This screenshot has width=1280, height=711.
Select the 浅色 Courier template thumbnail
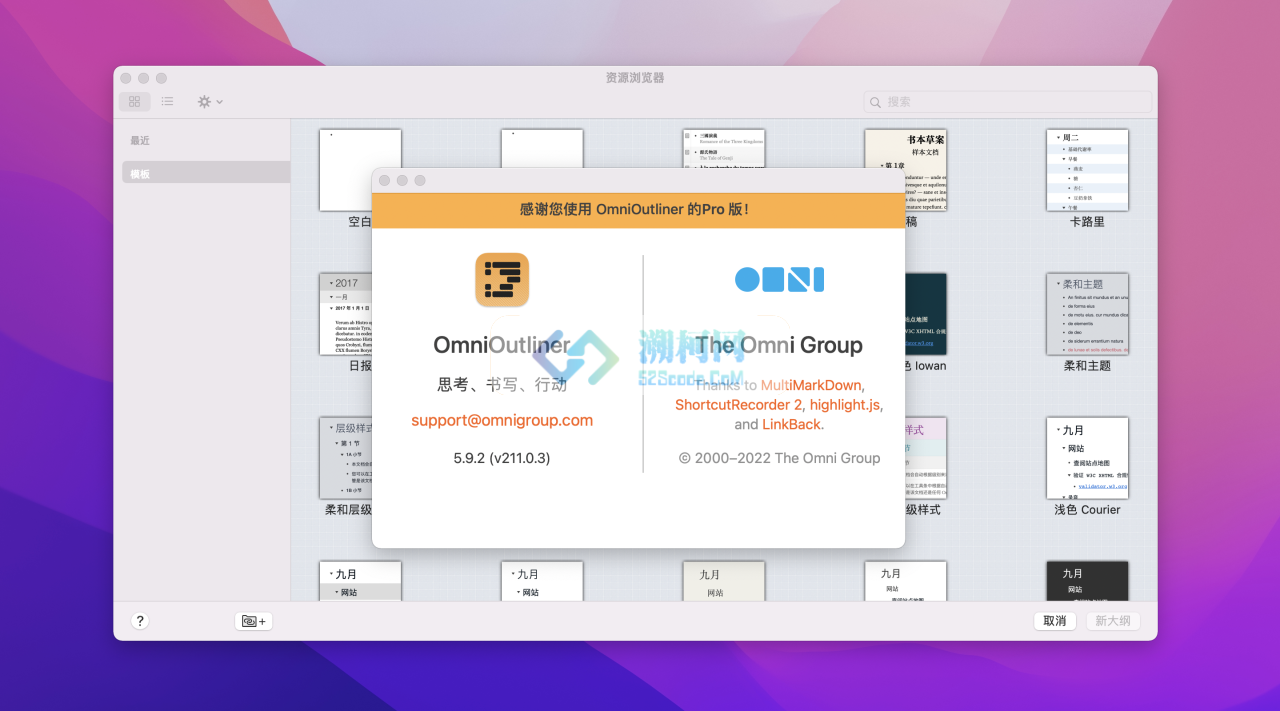[x=1087, y=458]
